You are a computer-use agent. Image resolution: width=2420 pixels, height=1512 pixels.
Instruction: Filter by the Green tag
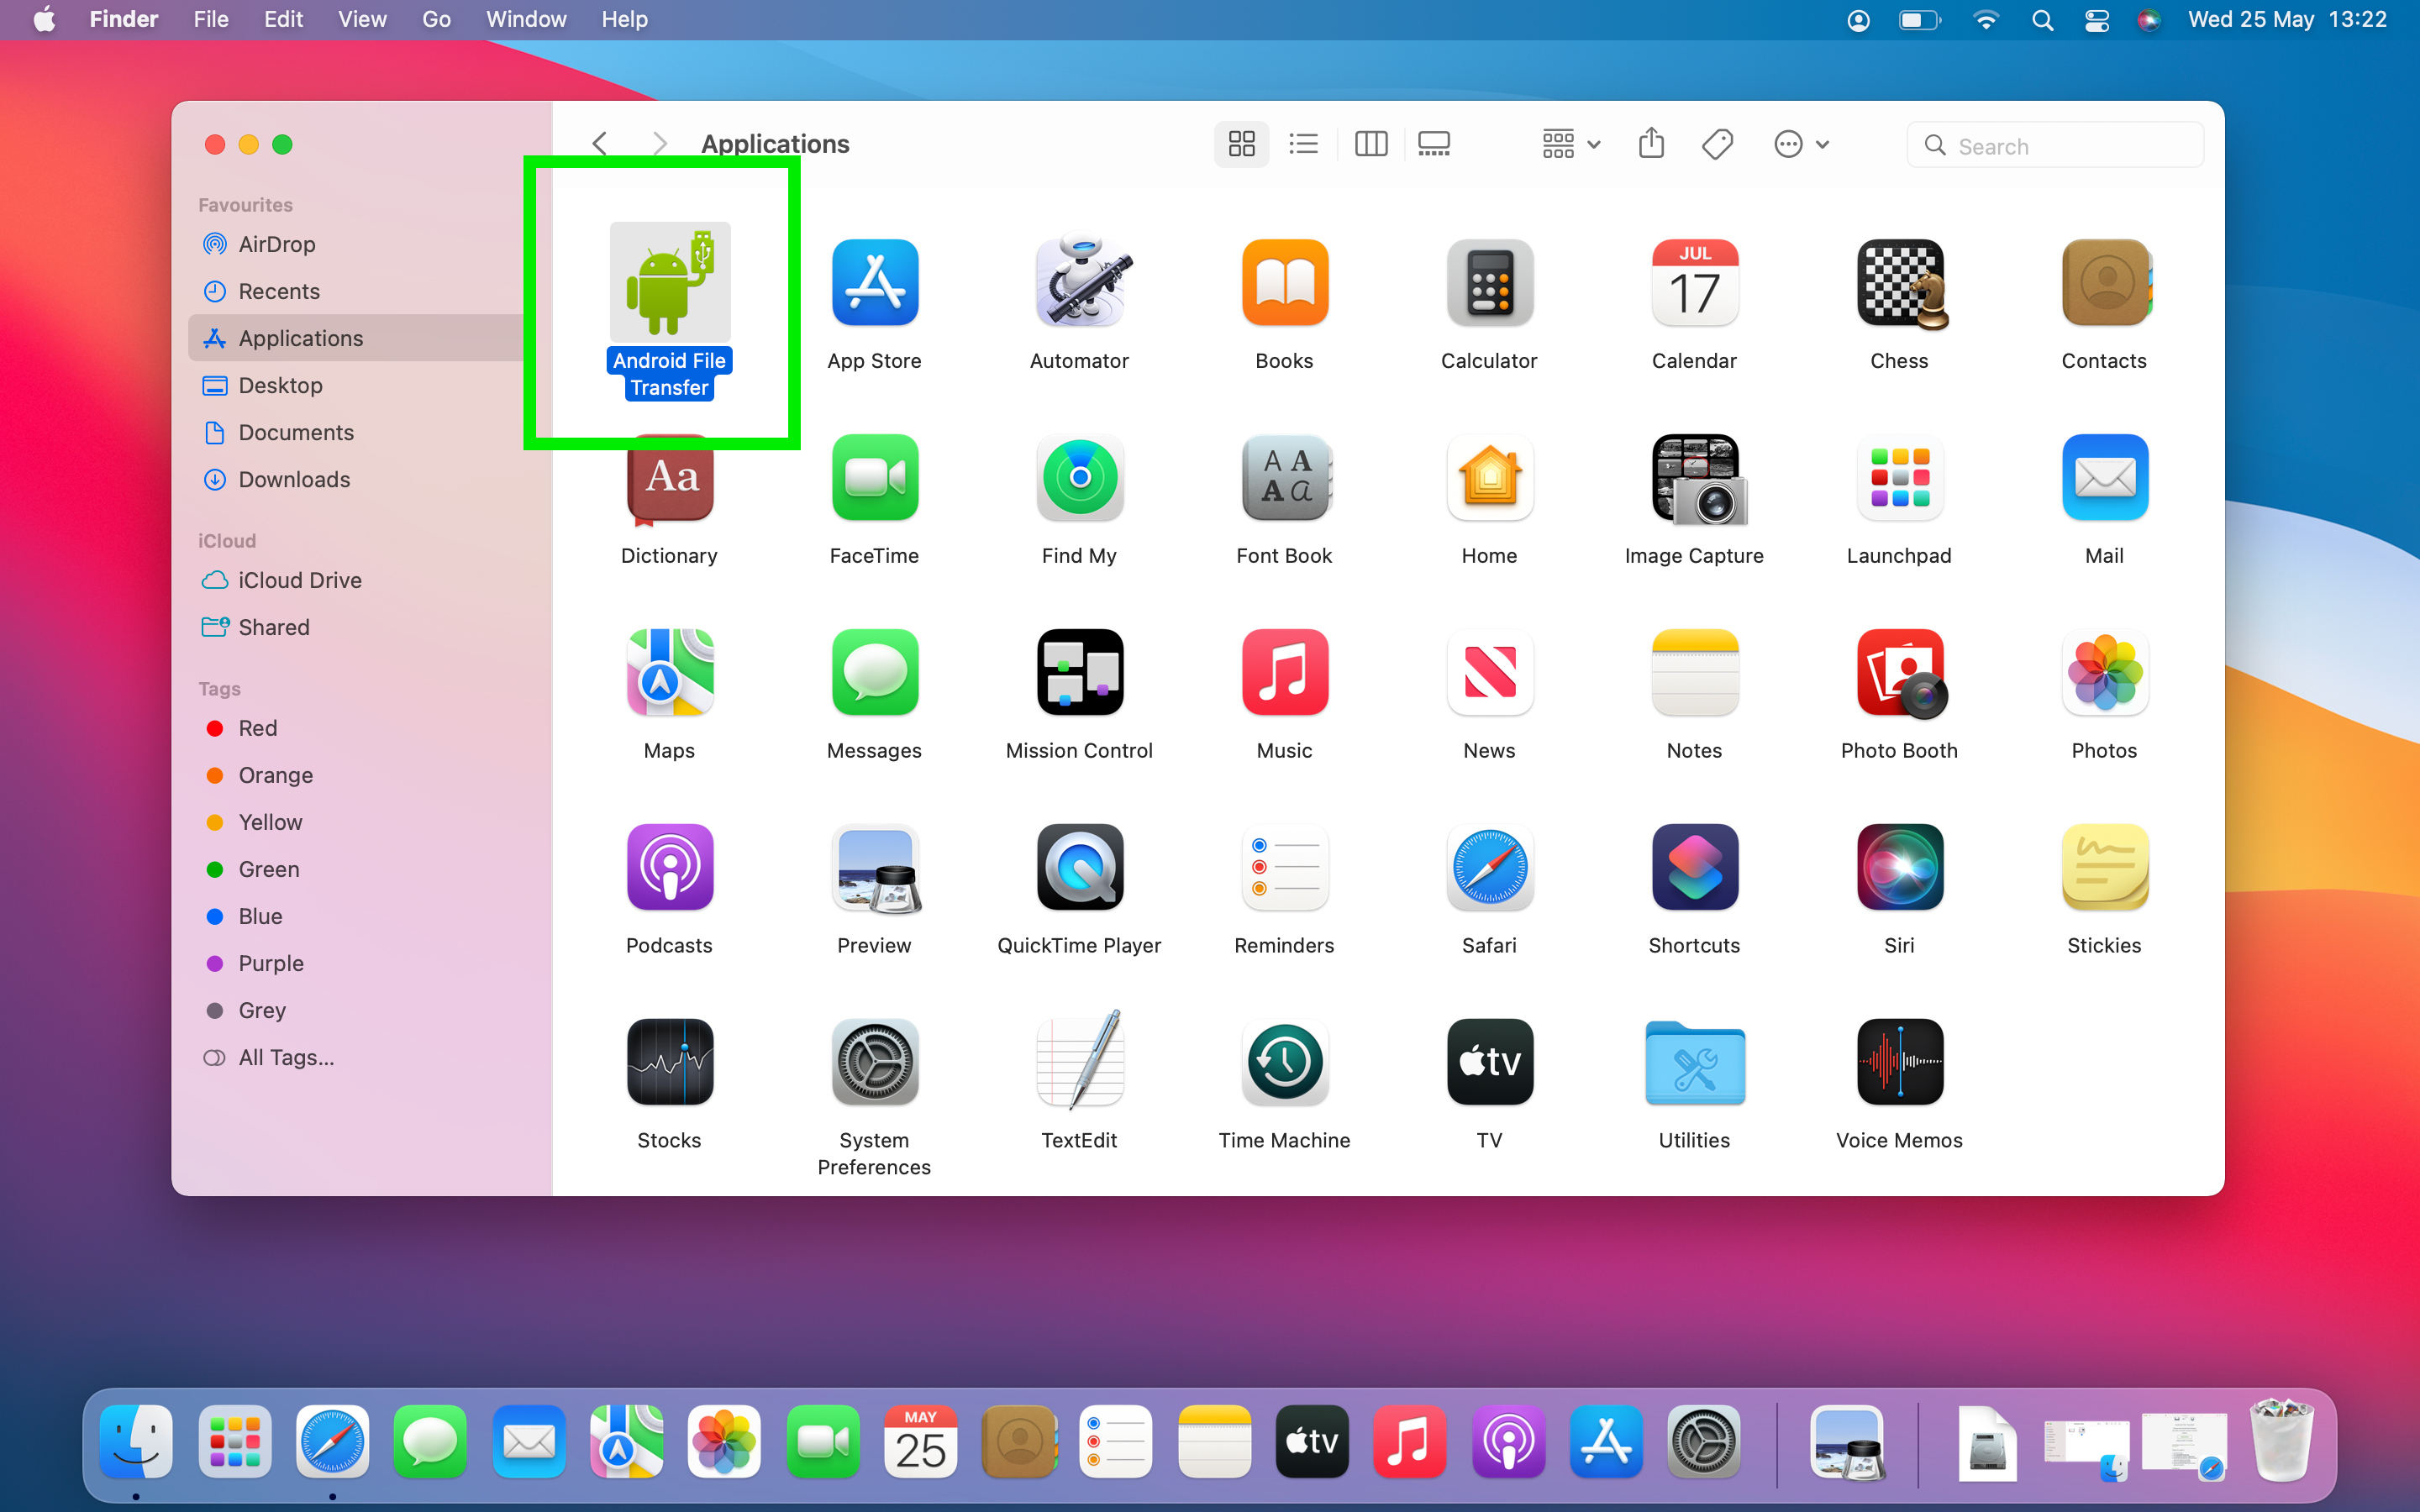coord(357,869)
